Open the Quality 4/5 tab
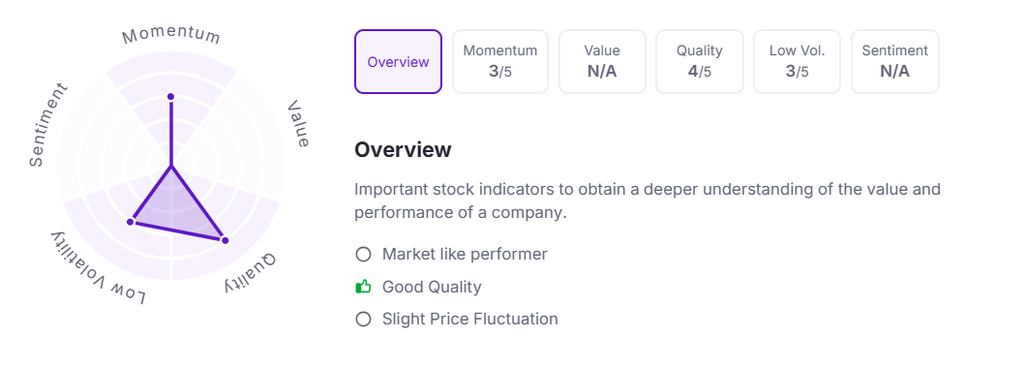 (x=699, y=61)
